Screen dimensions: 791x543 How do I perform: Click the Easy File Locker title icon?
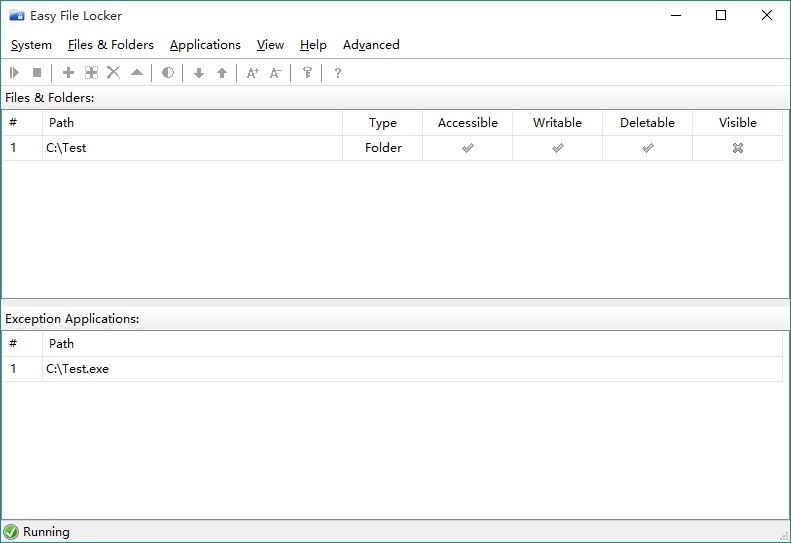17,16
